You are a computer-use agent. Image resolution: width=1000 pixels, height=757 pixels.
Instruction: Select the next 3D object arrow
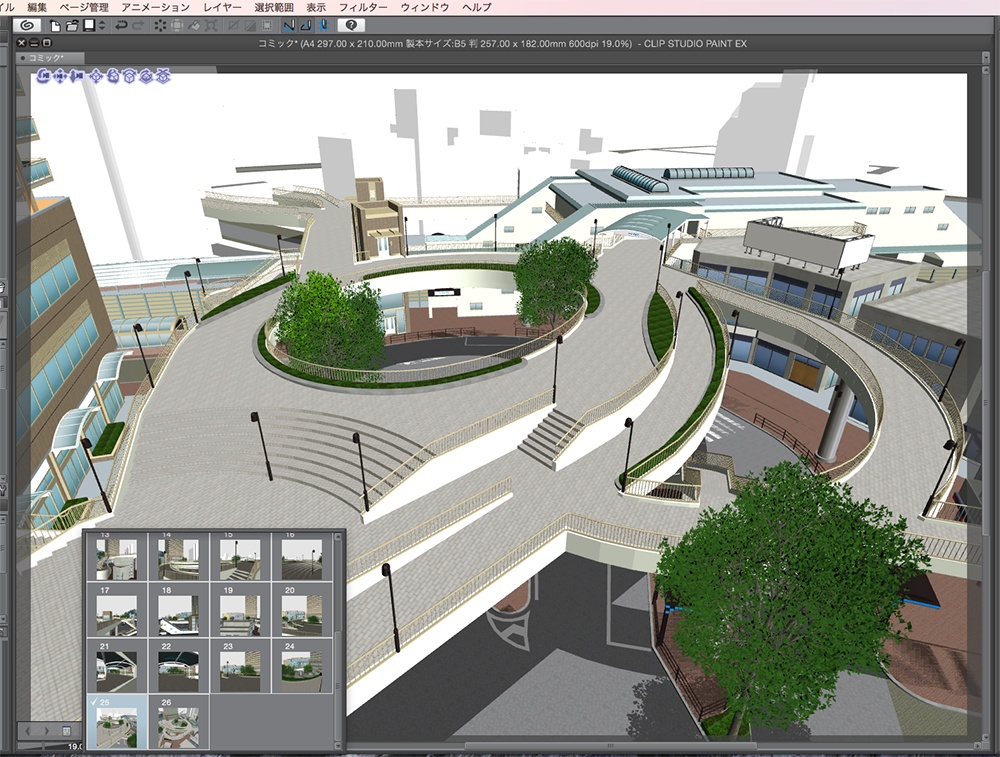coord(47,731)
